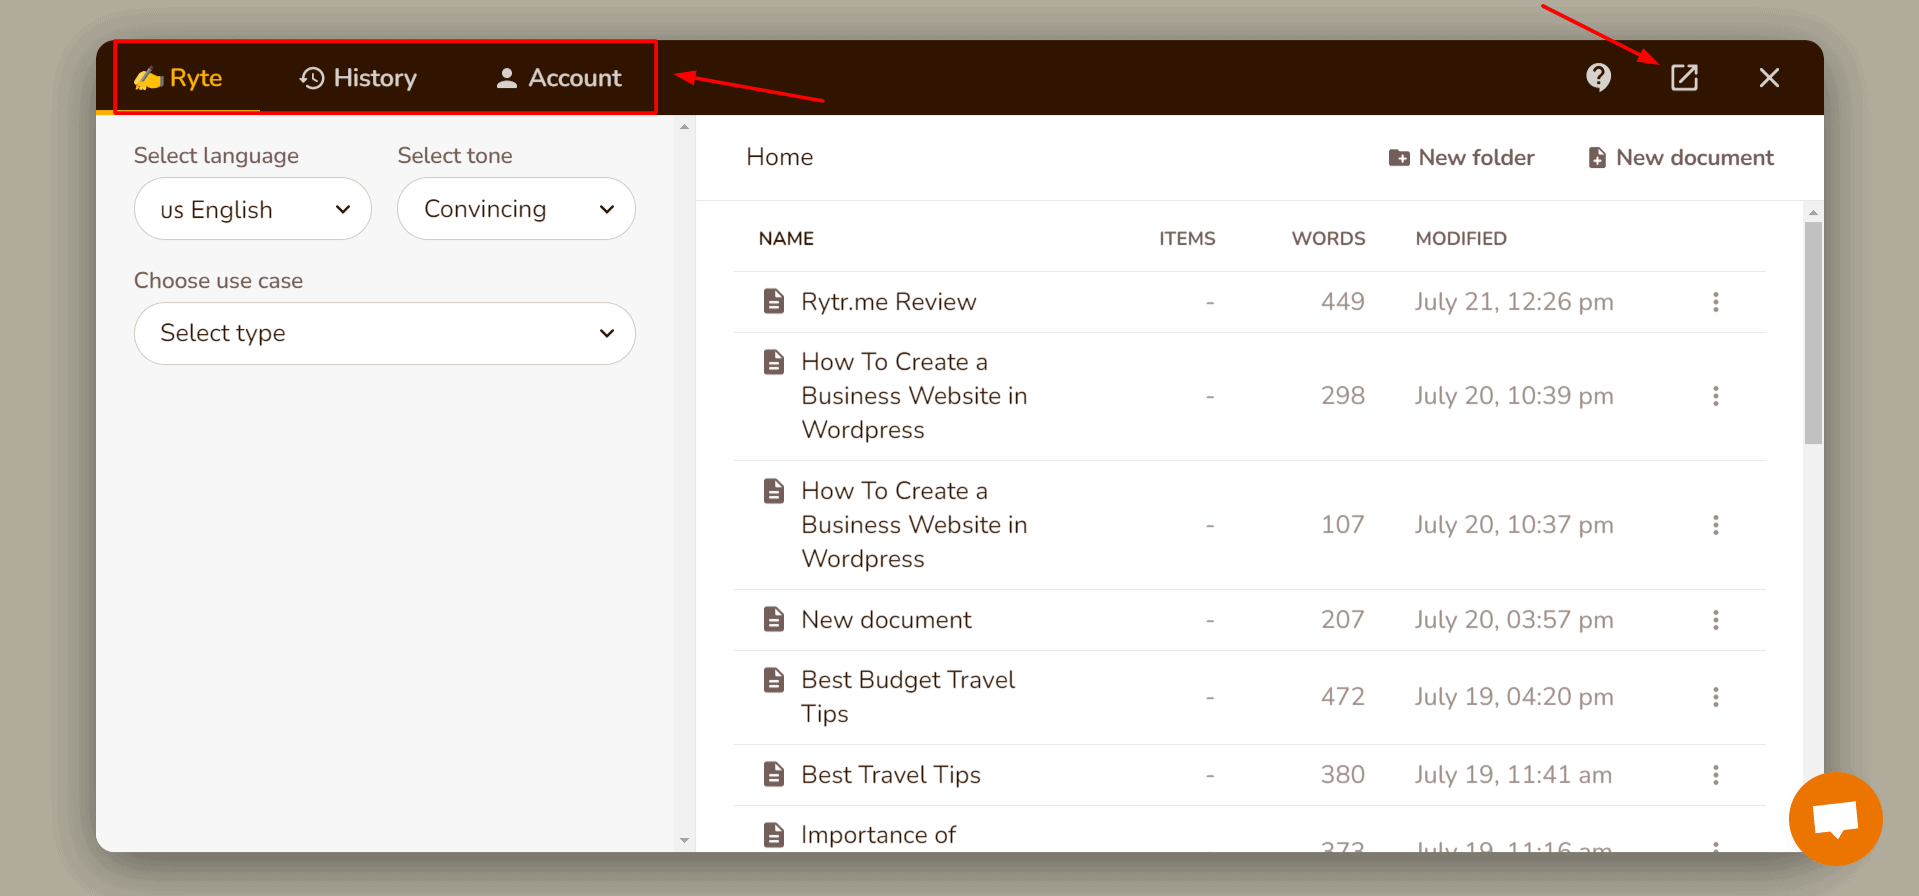Open the orange chat support bubble
The image size is (1919, 896).
point(1835,818)
